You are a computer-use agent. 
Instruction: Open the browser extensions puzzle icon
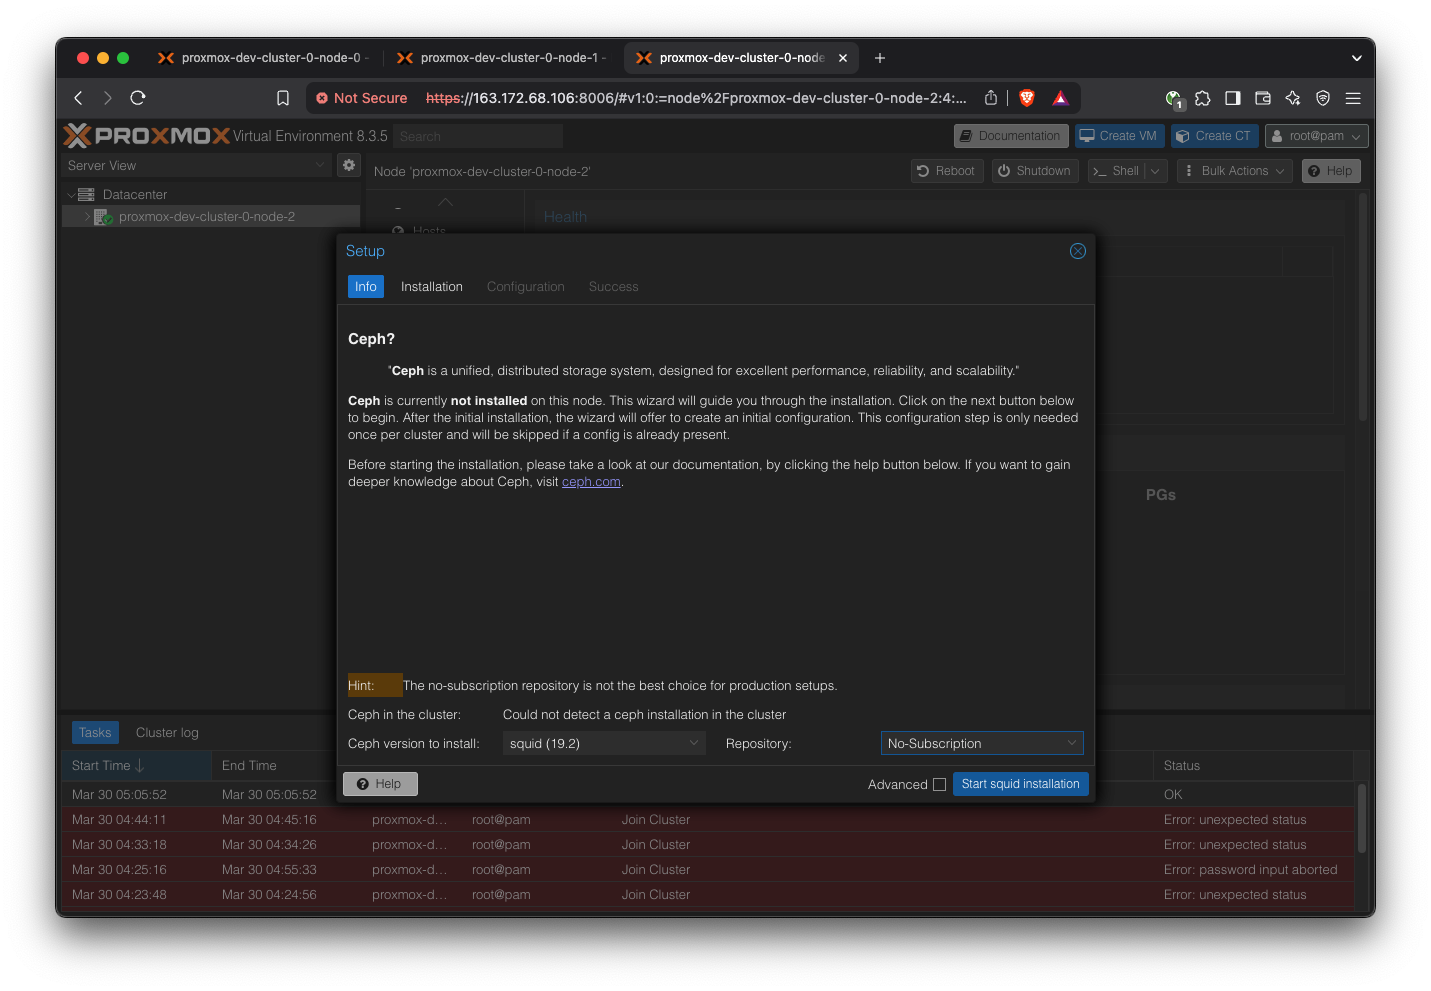coord(1203,98)
